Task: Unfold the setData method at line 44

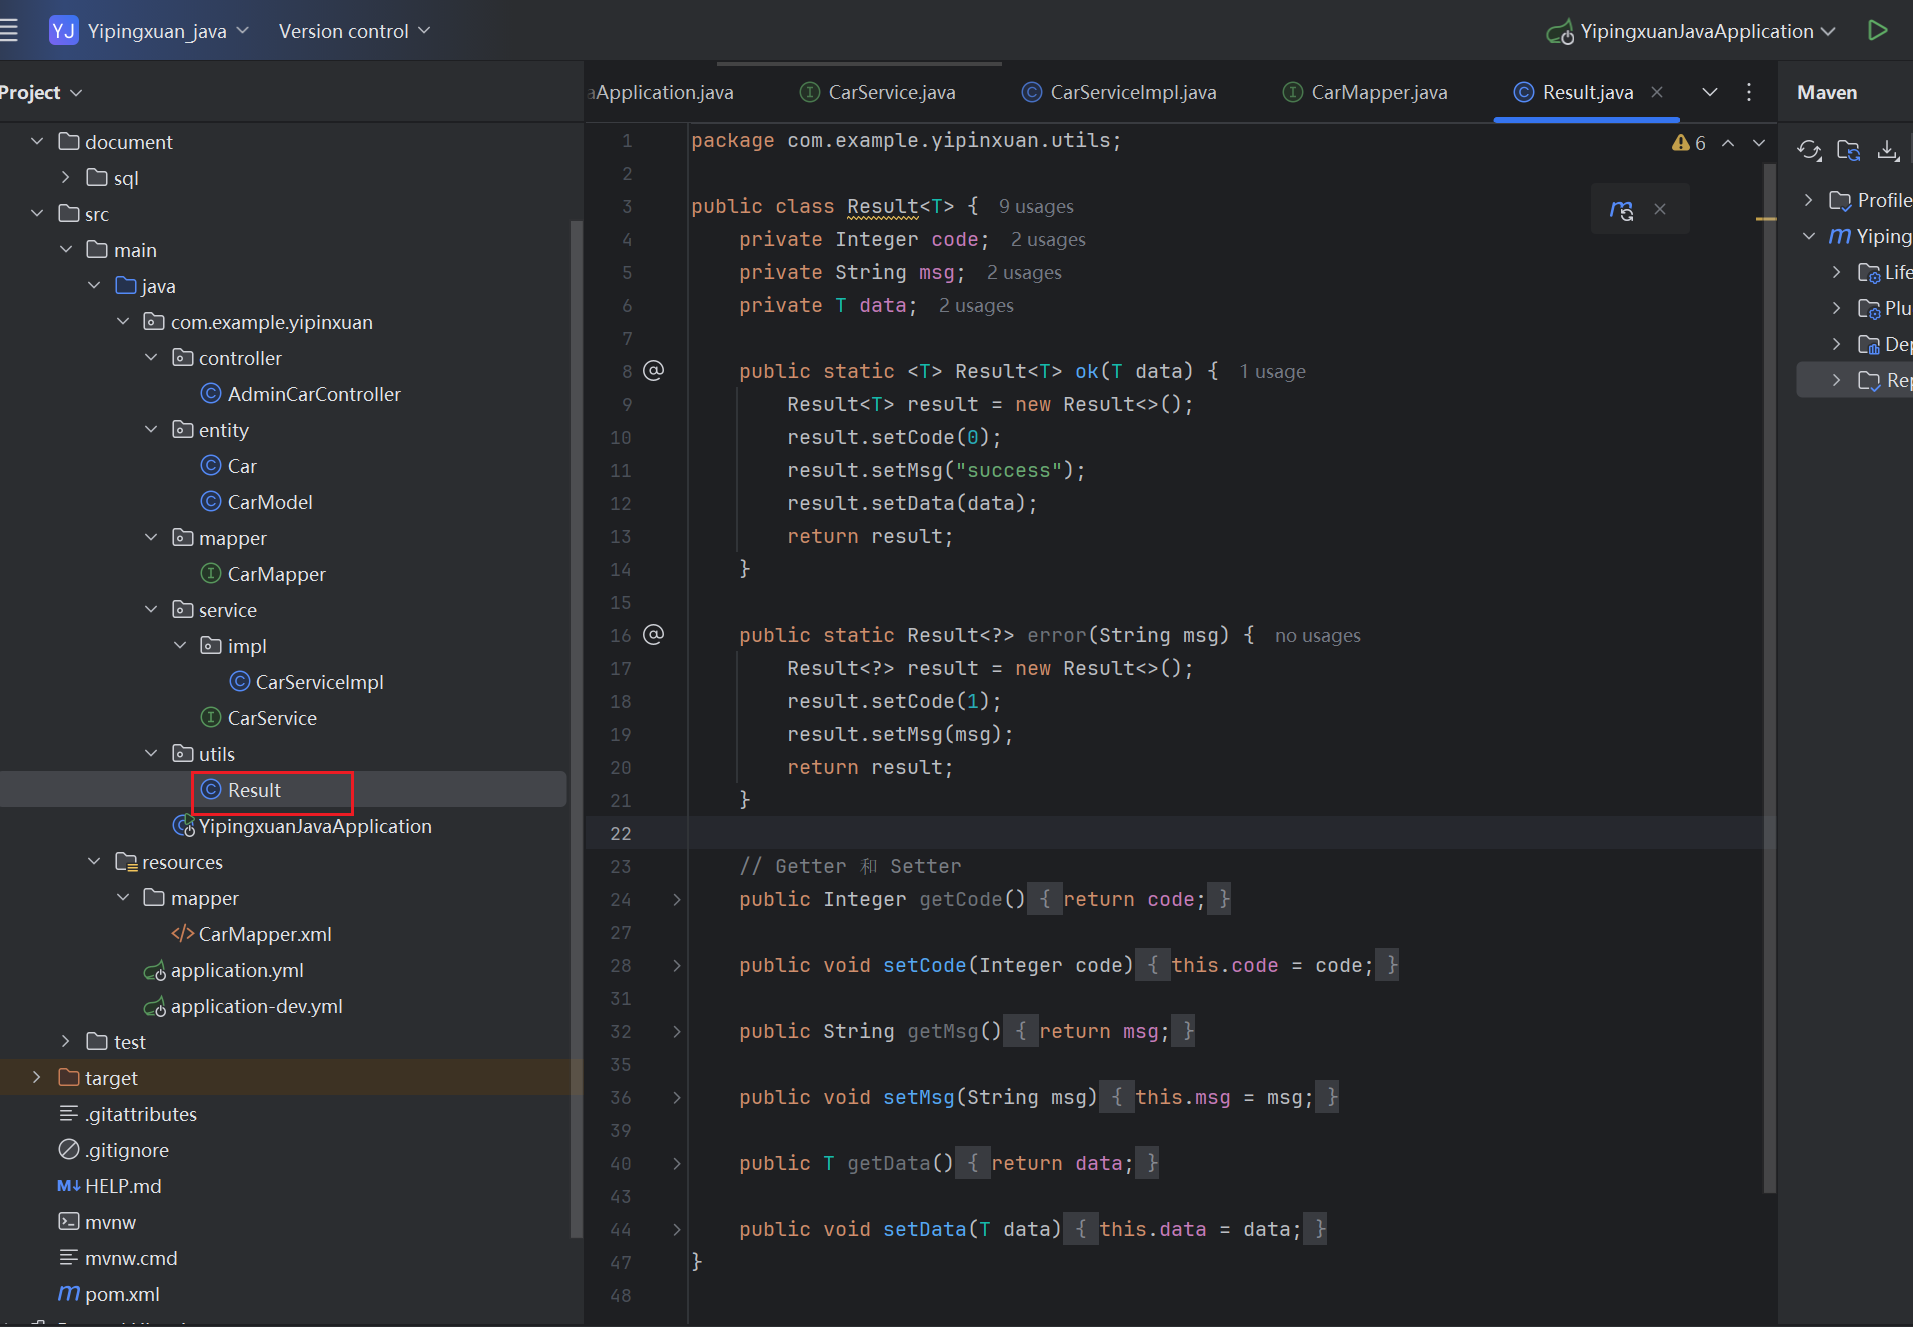Action: point(677,1230)
